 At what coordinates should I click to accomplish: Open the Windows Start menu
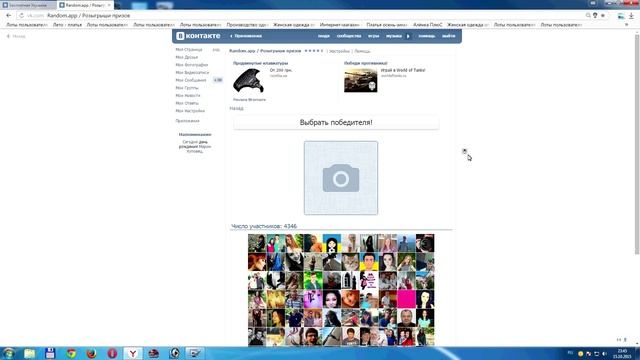coord(9,353)
